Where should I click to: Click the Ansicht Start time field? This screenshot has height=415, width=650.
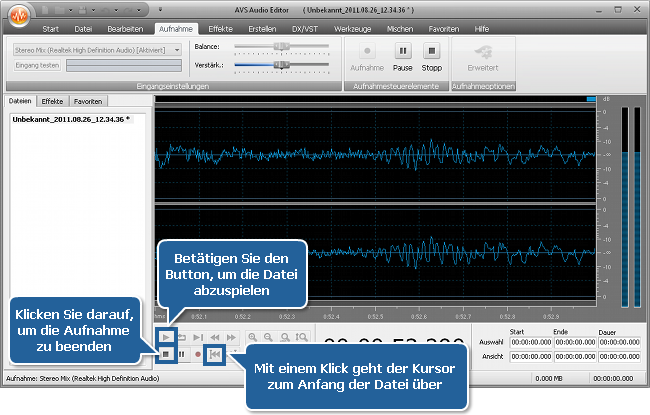point(531,357)
